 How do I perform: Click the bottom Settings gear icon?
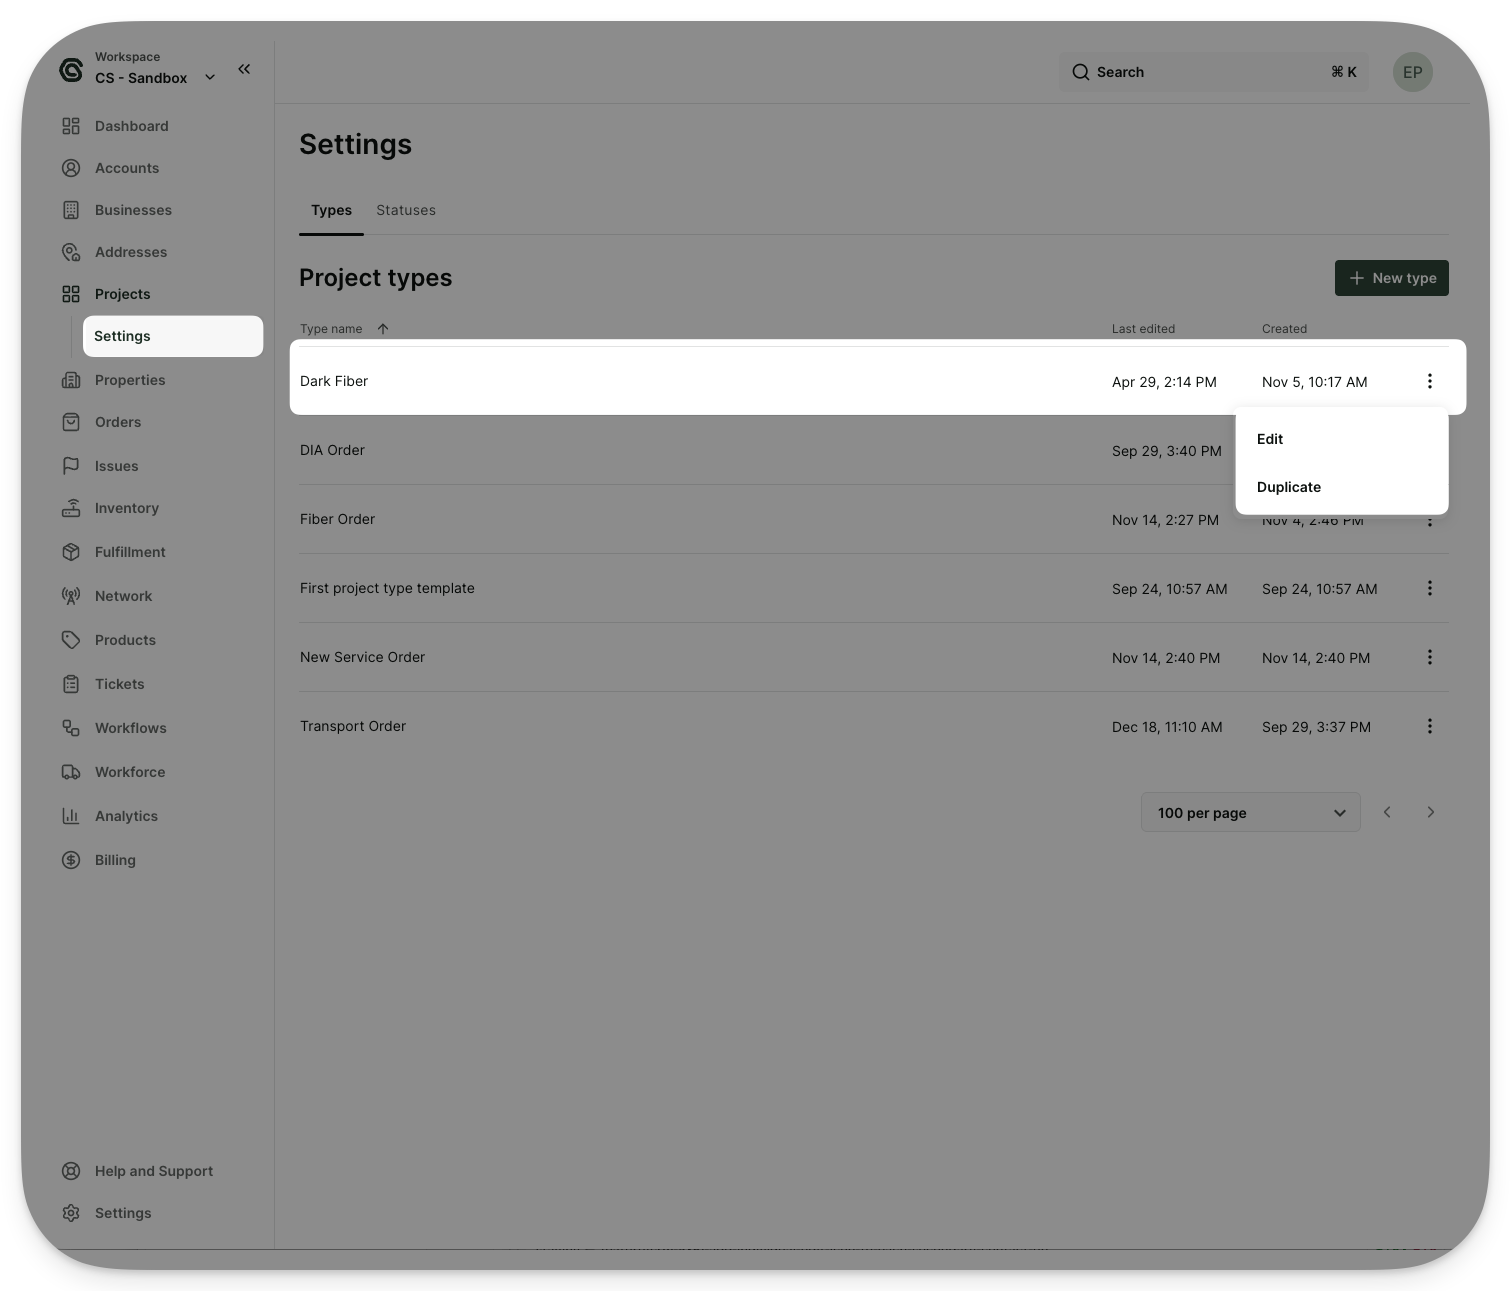pyautogui.click(x=71, y=1213)
